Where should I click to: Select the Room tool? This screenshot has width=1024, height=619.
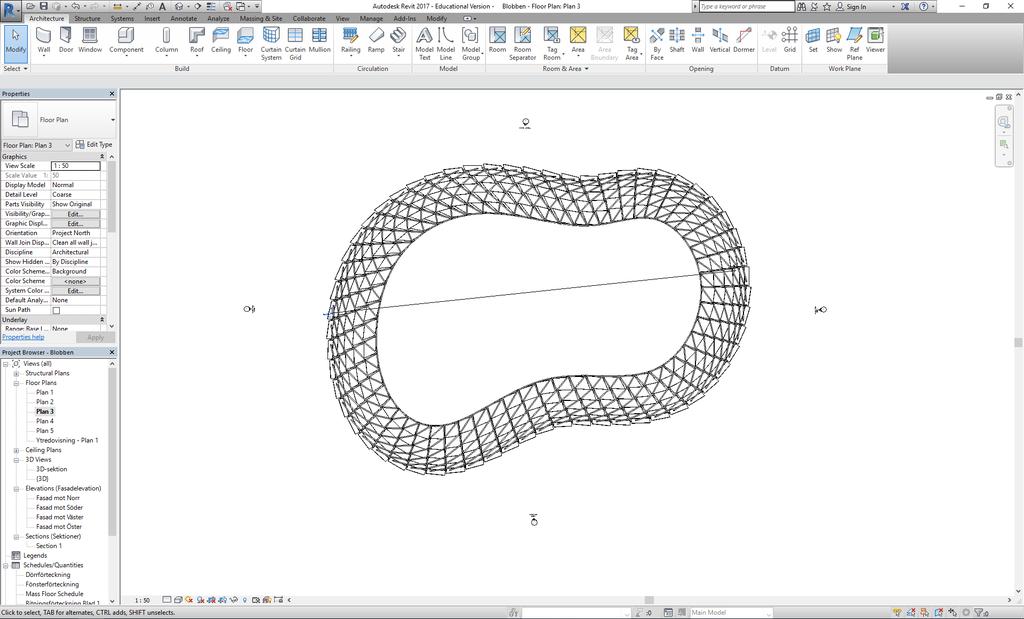pos(498,40)
